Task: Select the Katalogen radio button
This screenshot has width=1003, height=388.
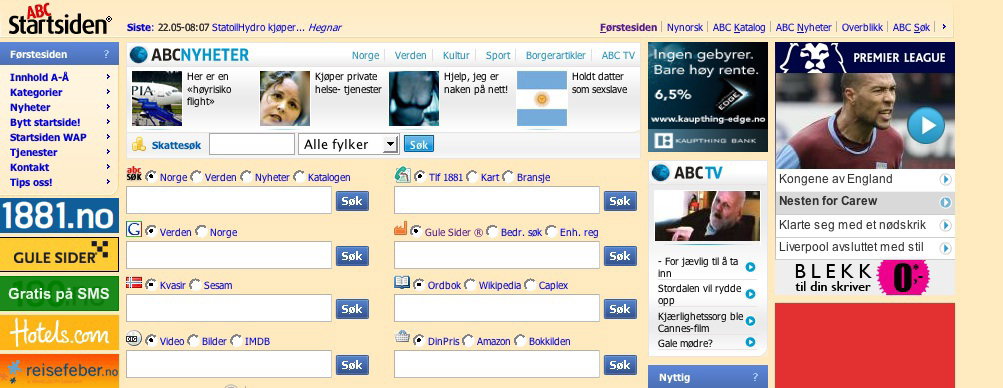Action: point(299,176)
